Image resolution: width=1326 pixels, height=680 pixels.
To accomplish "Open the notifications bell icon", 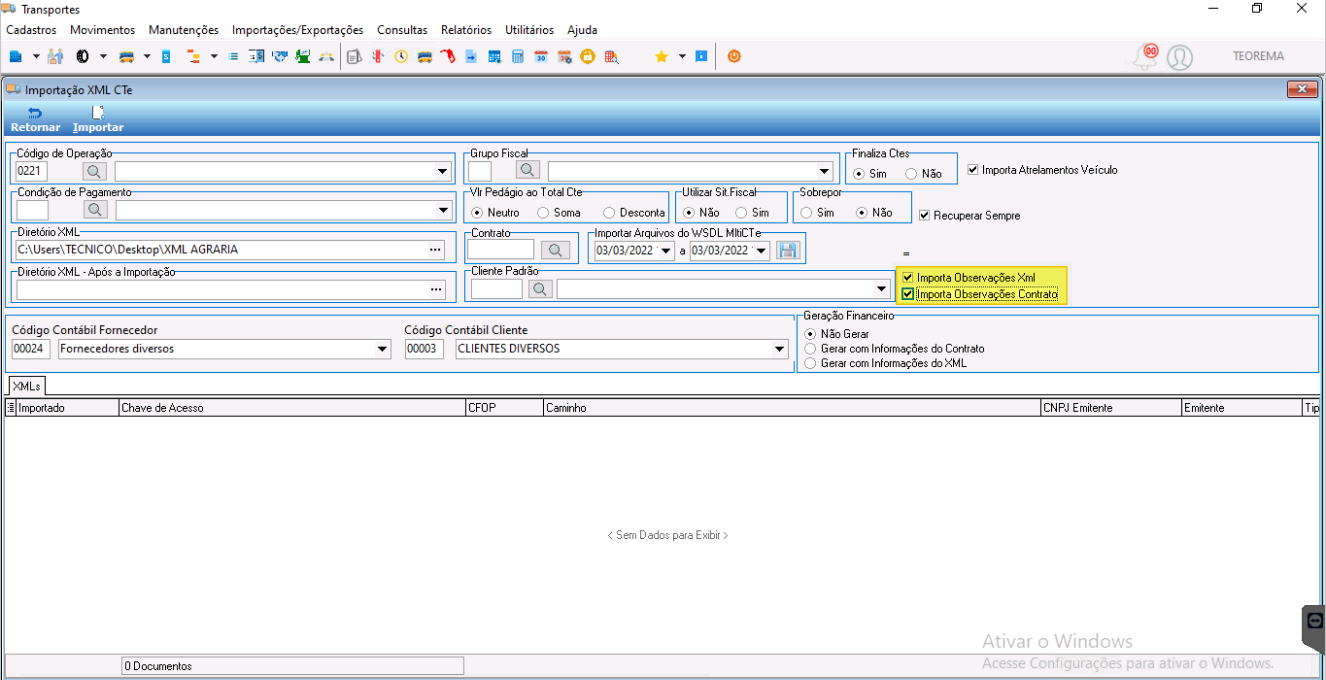I will click(x=1145, y=56).
